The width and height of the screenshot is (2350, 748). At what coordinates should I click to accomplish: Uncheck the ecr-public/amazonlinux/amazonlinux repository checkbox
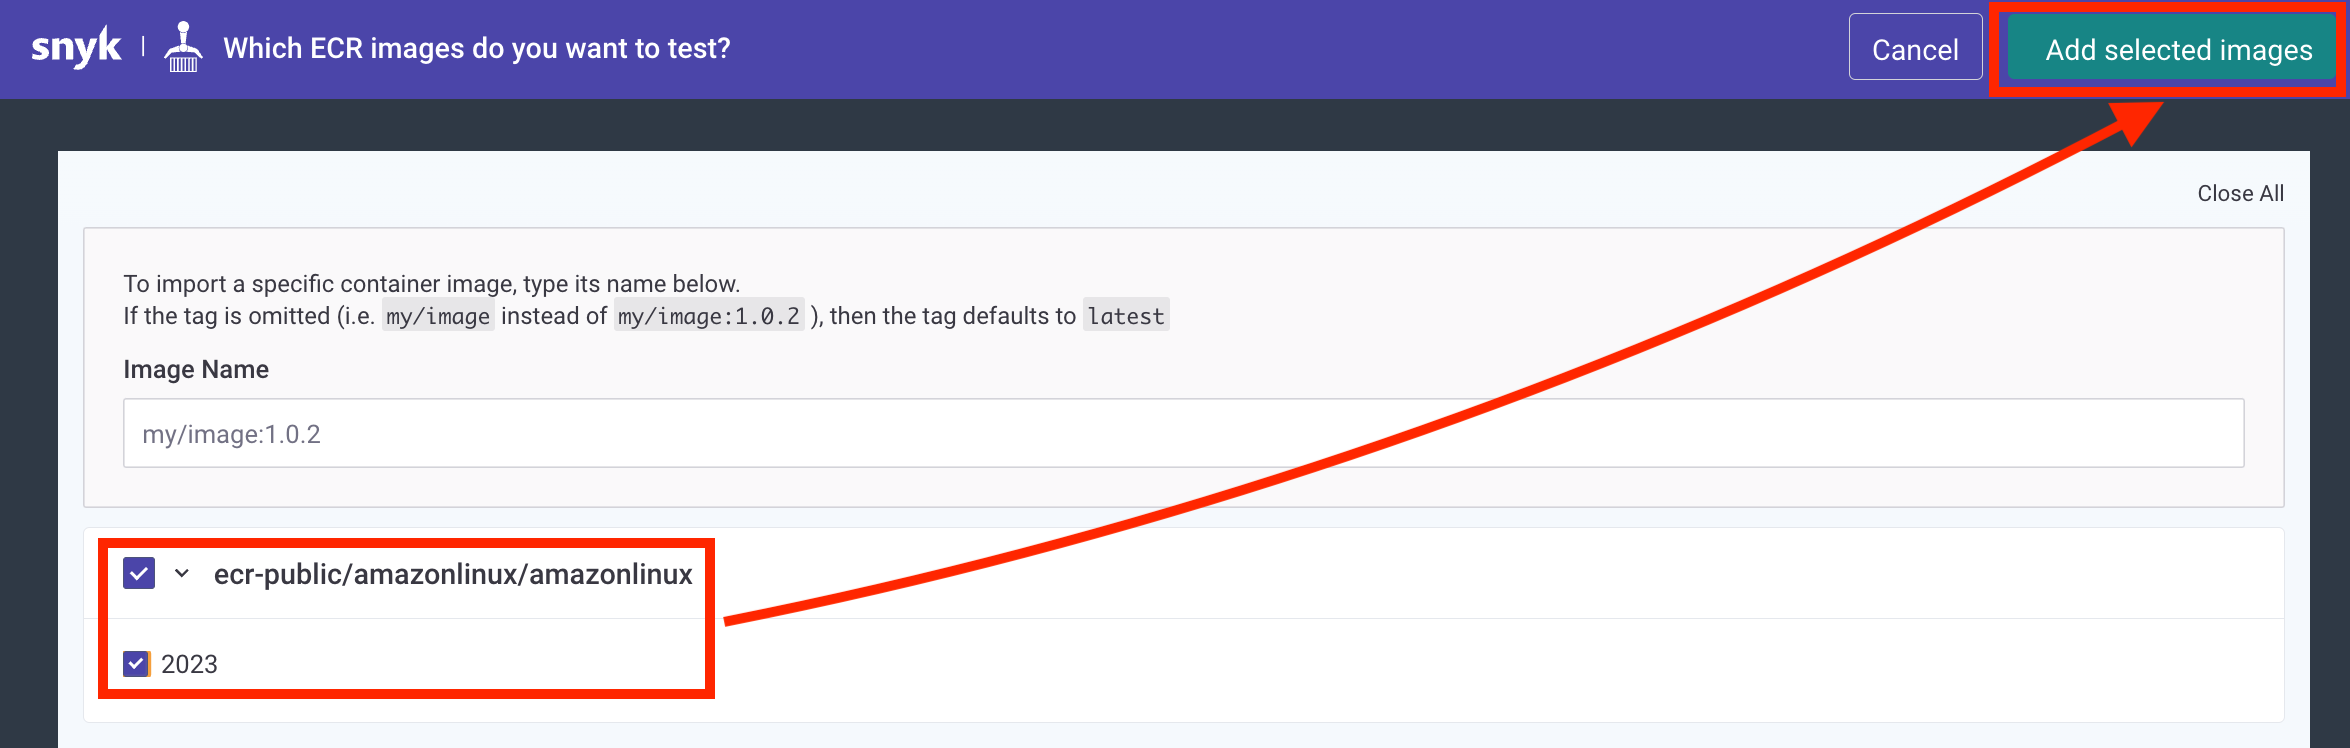(x=139, y=573)
